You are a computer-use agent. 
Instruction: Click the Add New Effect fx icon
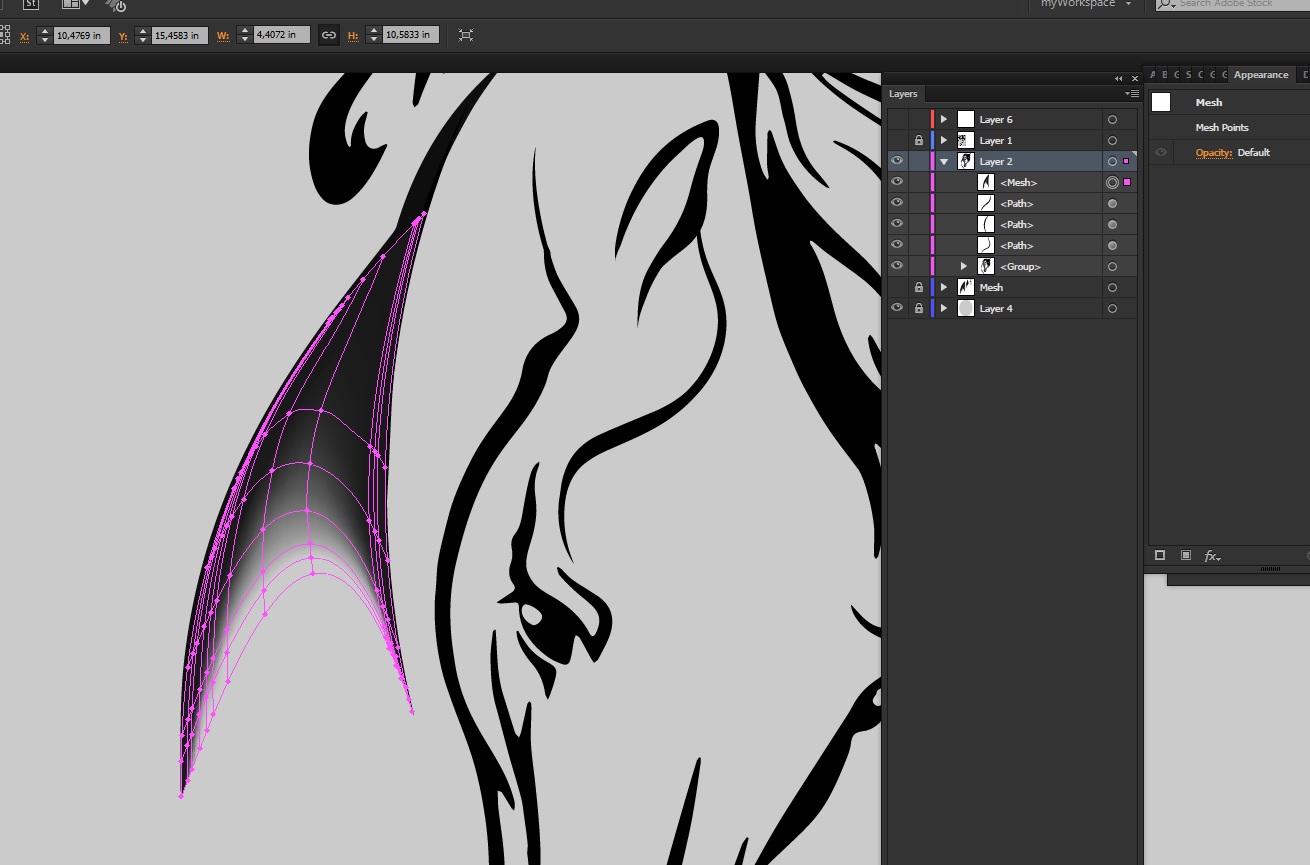1211,556
